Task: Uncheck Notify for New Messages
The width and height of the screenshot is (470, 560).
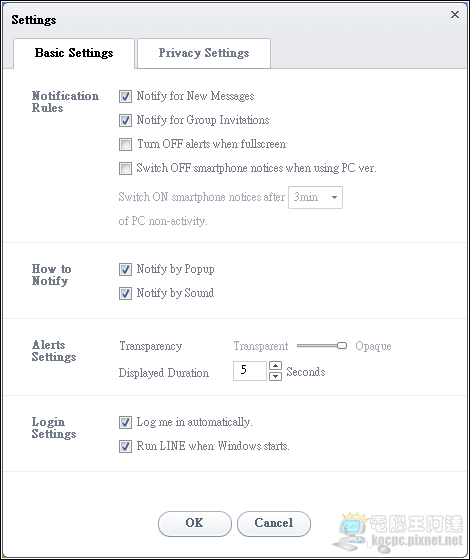Action: click(125, 96)
